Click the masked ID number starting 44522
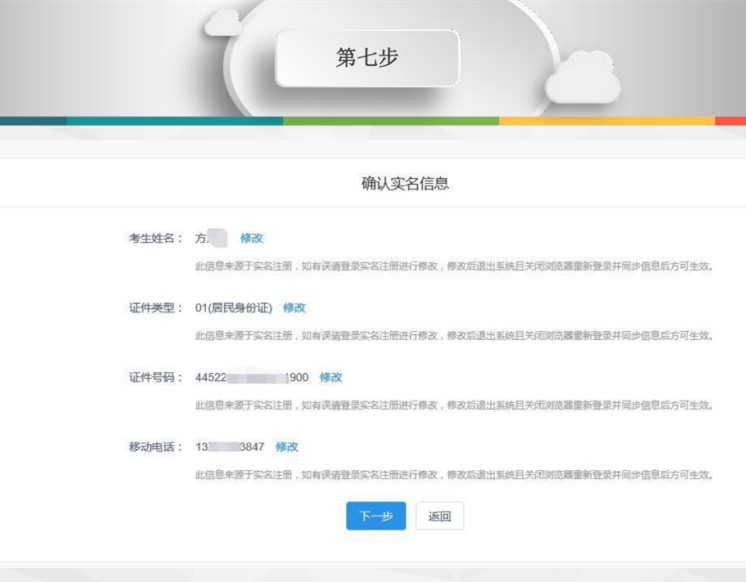Screen dimensions: 746x582 tap(251, 377)
